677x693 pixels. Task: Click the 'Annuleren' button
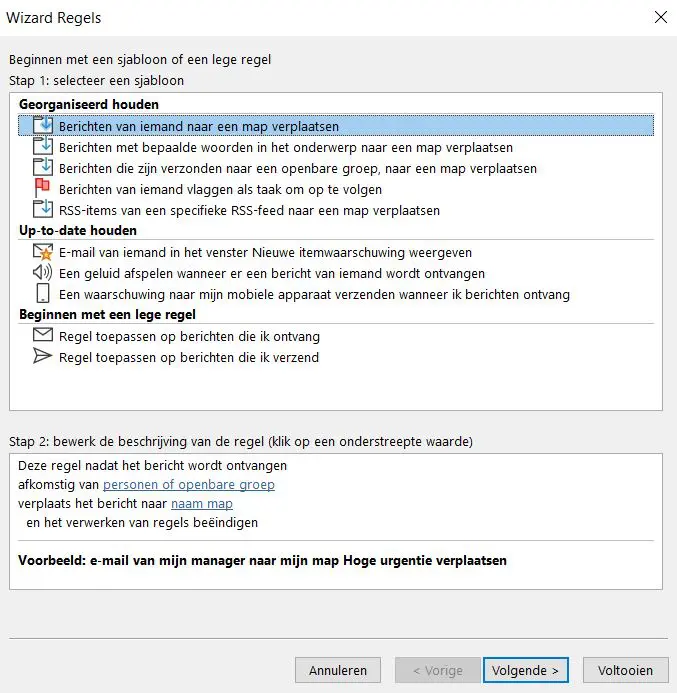338,670
